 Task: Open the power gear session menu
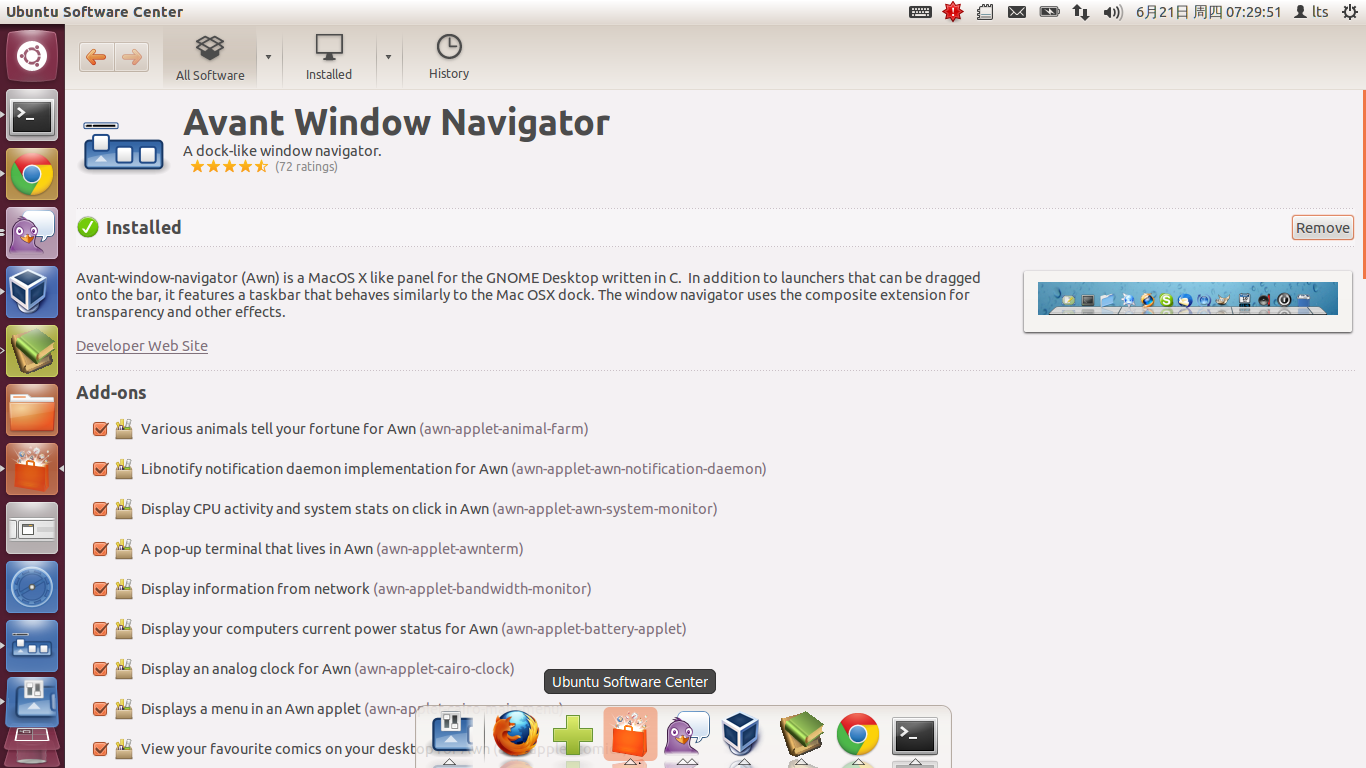click(1351, 12)
